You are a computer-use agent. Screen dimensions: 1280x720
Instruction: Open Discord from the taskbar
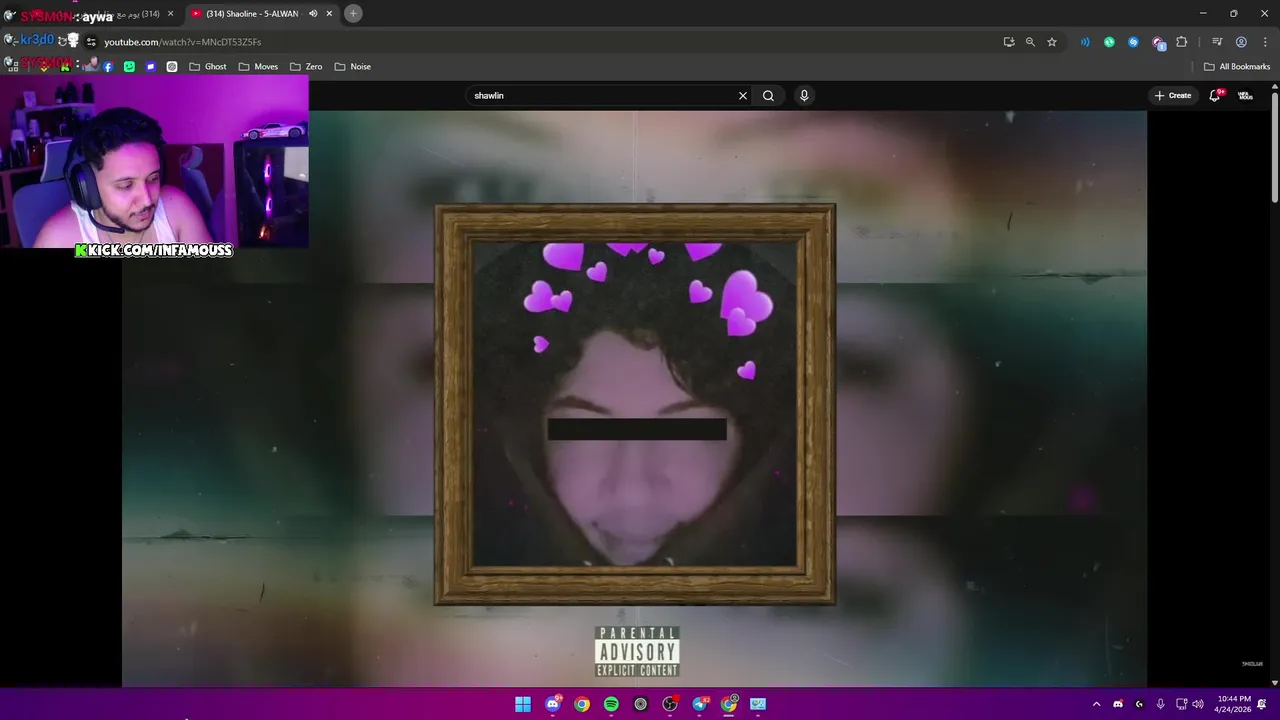[x=552, y=704]
